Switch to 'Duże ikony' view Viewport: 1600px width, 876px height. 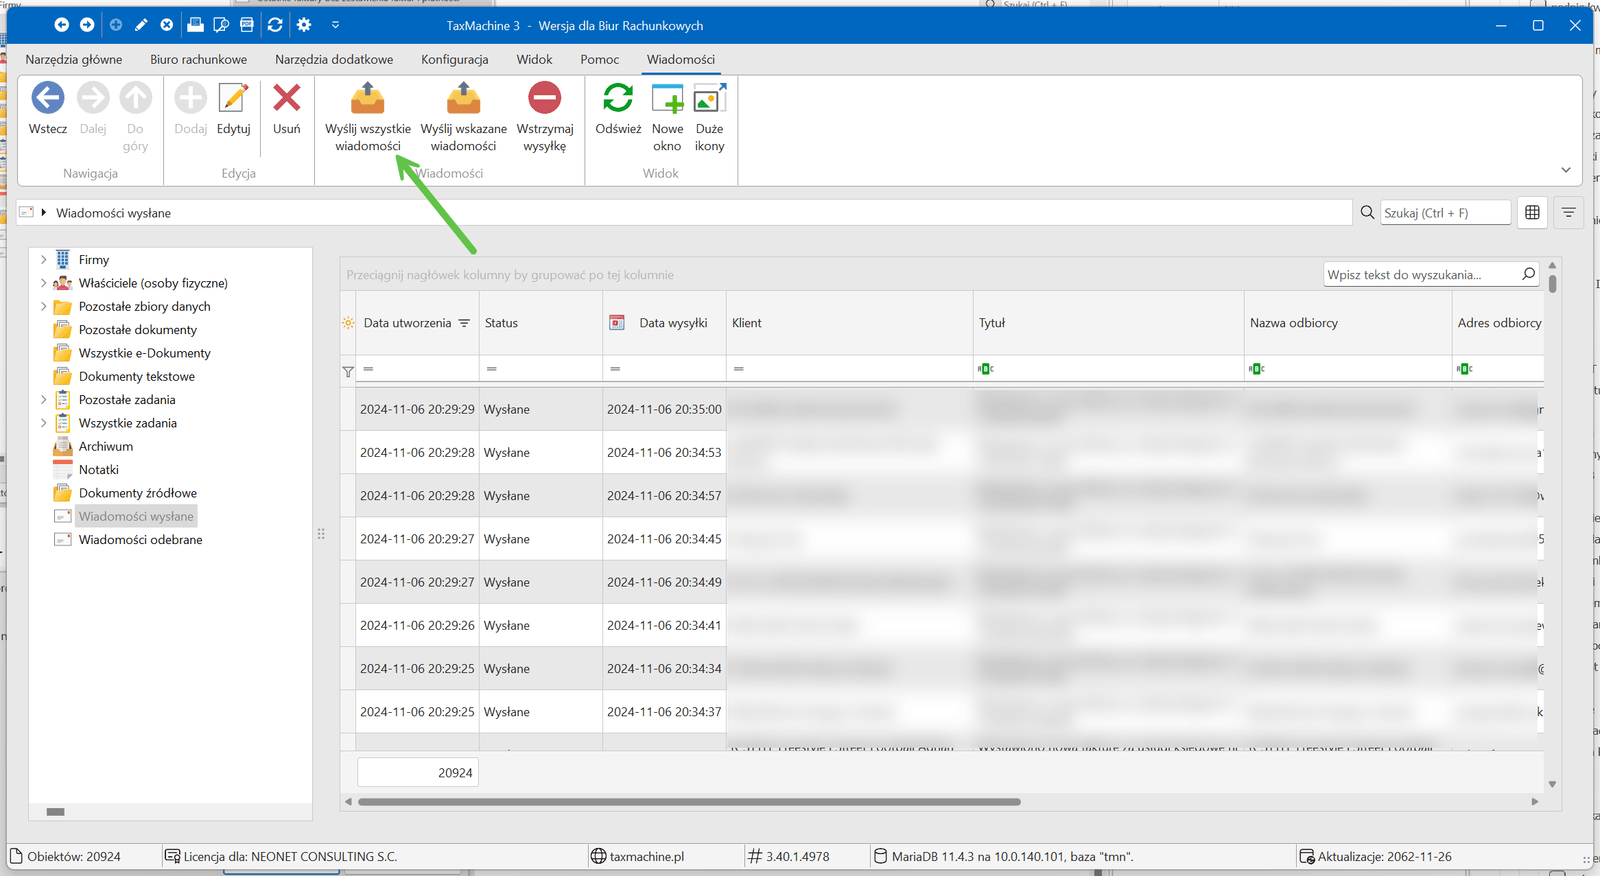point(709,99)
